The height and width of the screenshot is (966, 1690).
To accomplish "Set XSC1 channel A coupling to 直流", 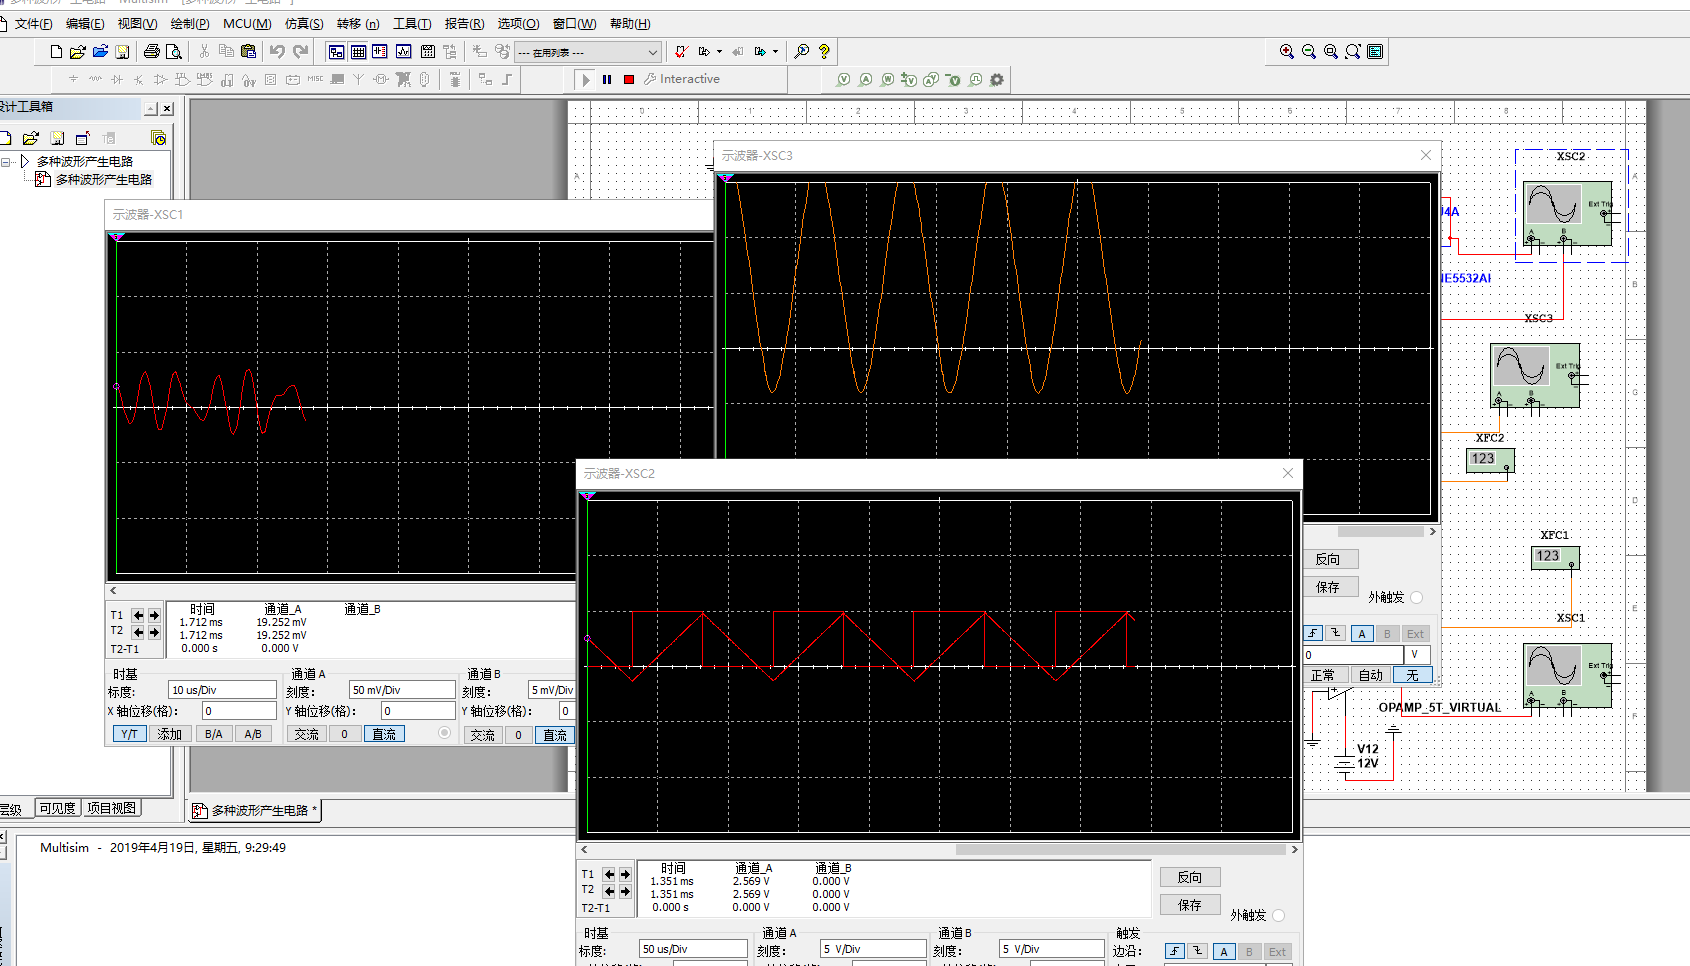I will (x=384, y=734).
